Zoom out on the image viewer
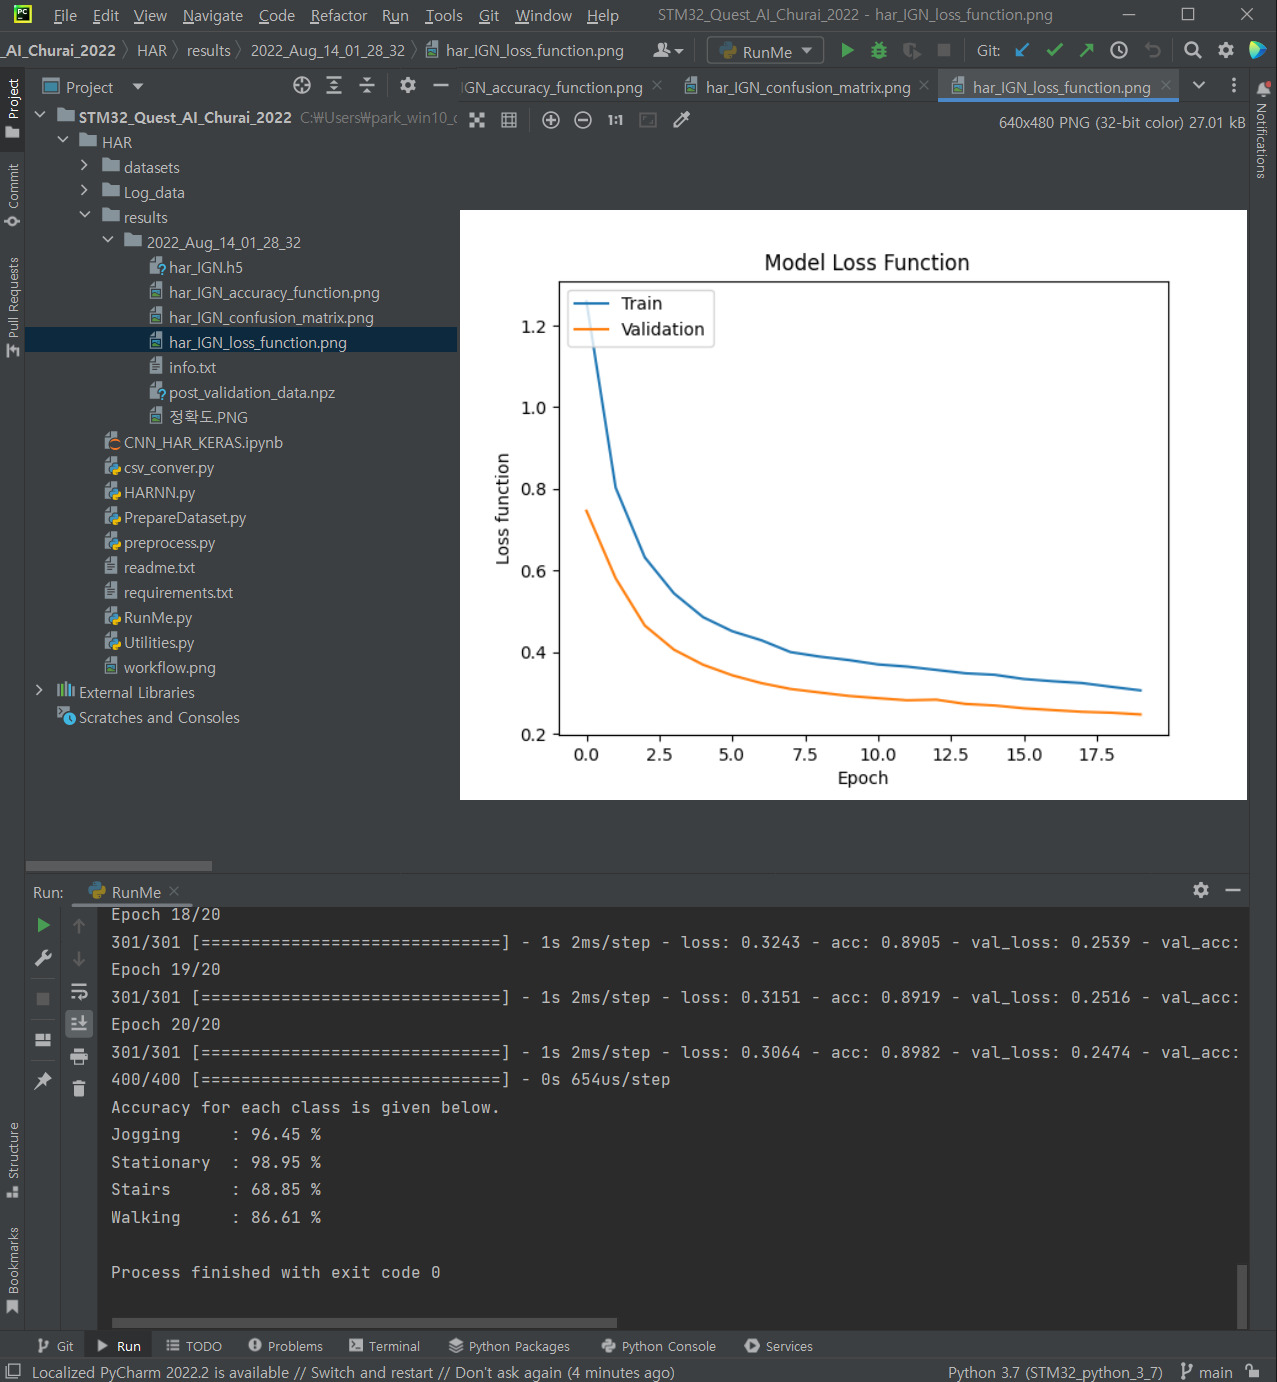The height and width of the screenshot is (1382, 1277). point(583,120)
